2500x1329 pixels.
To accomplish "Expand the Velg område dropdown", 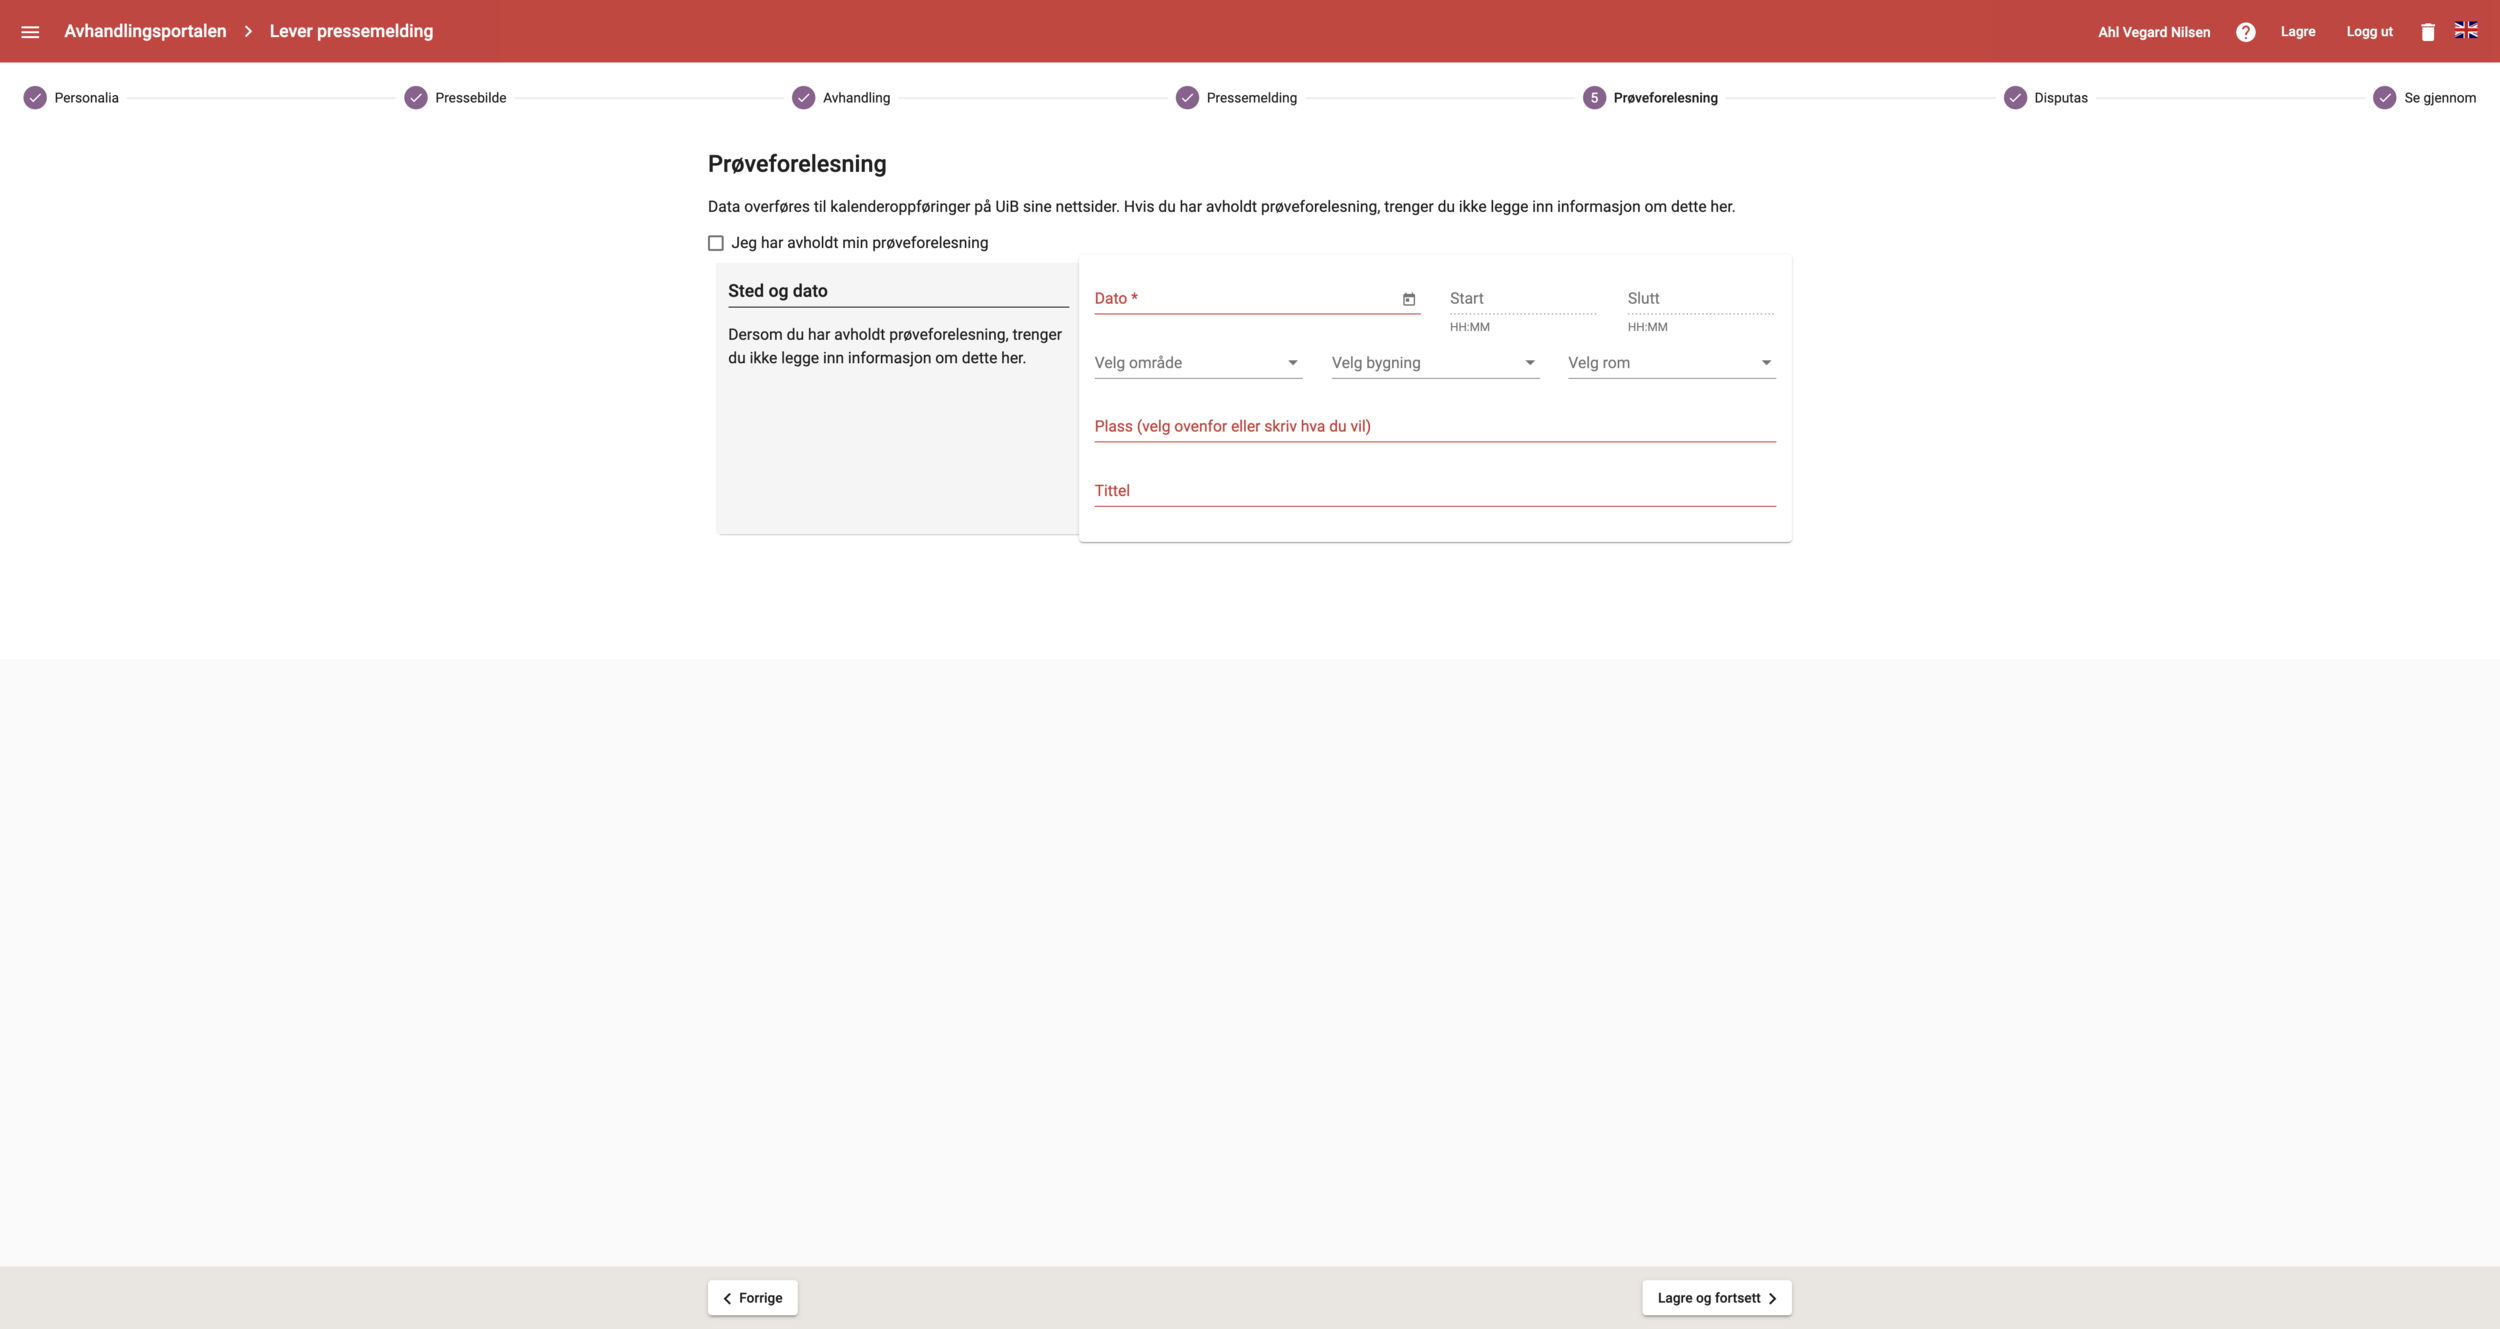I will click(x=1197, y=363).
